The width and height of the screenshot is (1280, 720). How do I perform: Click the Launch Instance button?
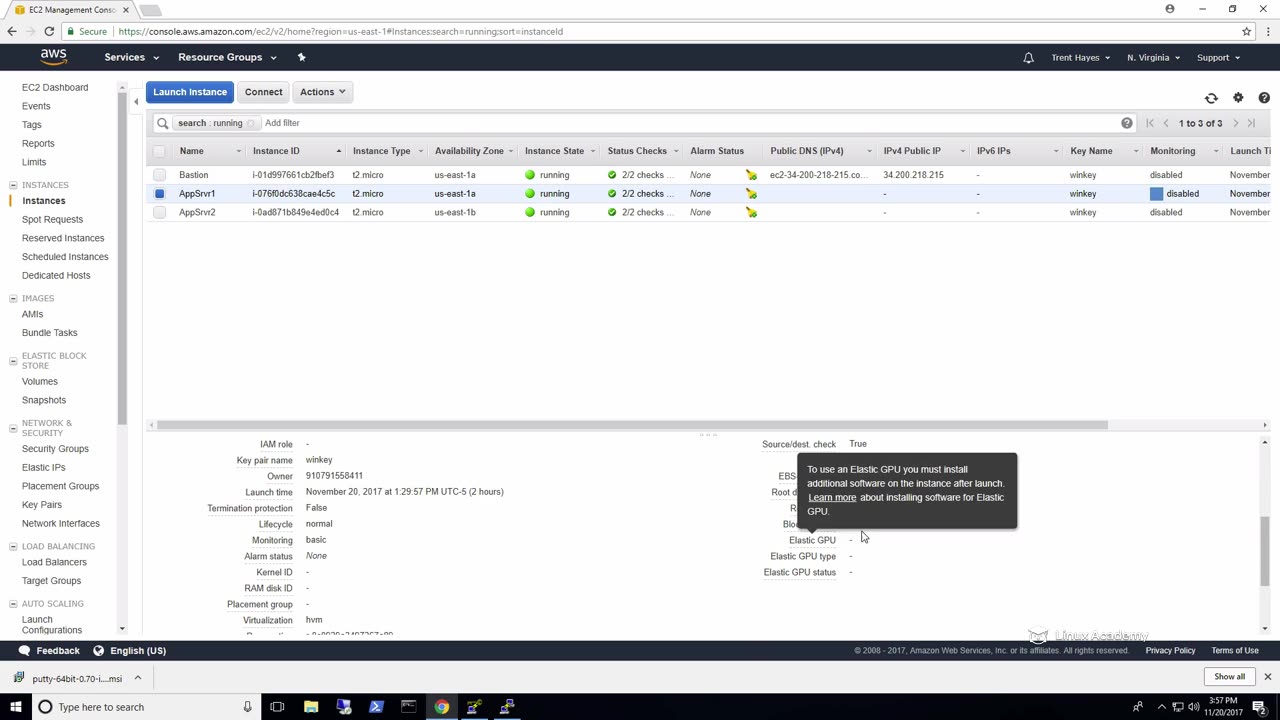(x=190, y=92)
